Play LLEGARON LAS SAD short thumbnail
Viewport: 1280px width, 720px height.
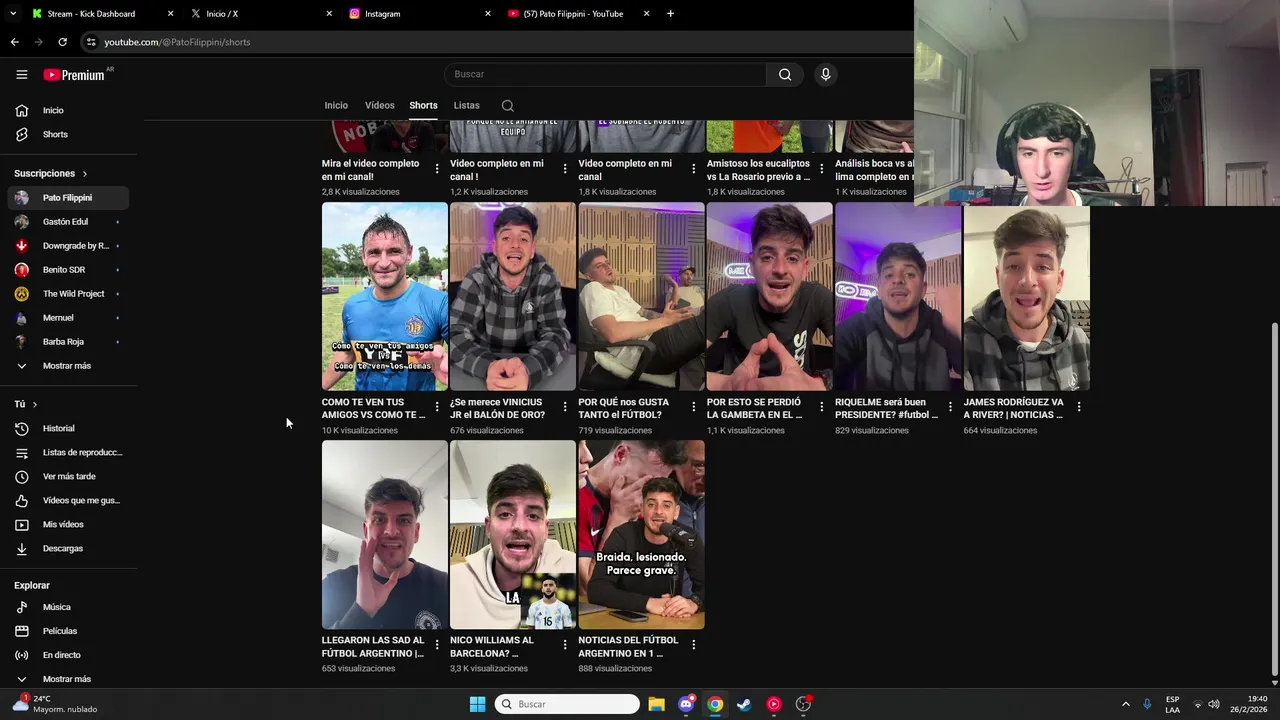[x=385, y=535]
